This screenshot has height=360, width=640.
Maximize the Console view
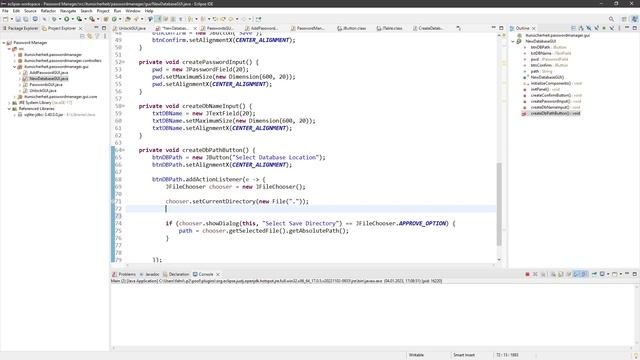click(635, 274)
